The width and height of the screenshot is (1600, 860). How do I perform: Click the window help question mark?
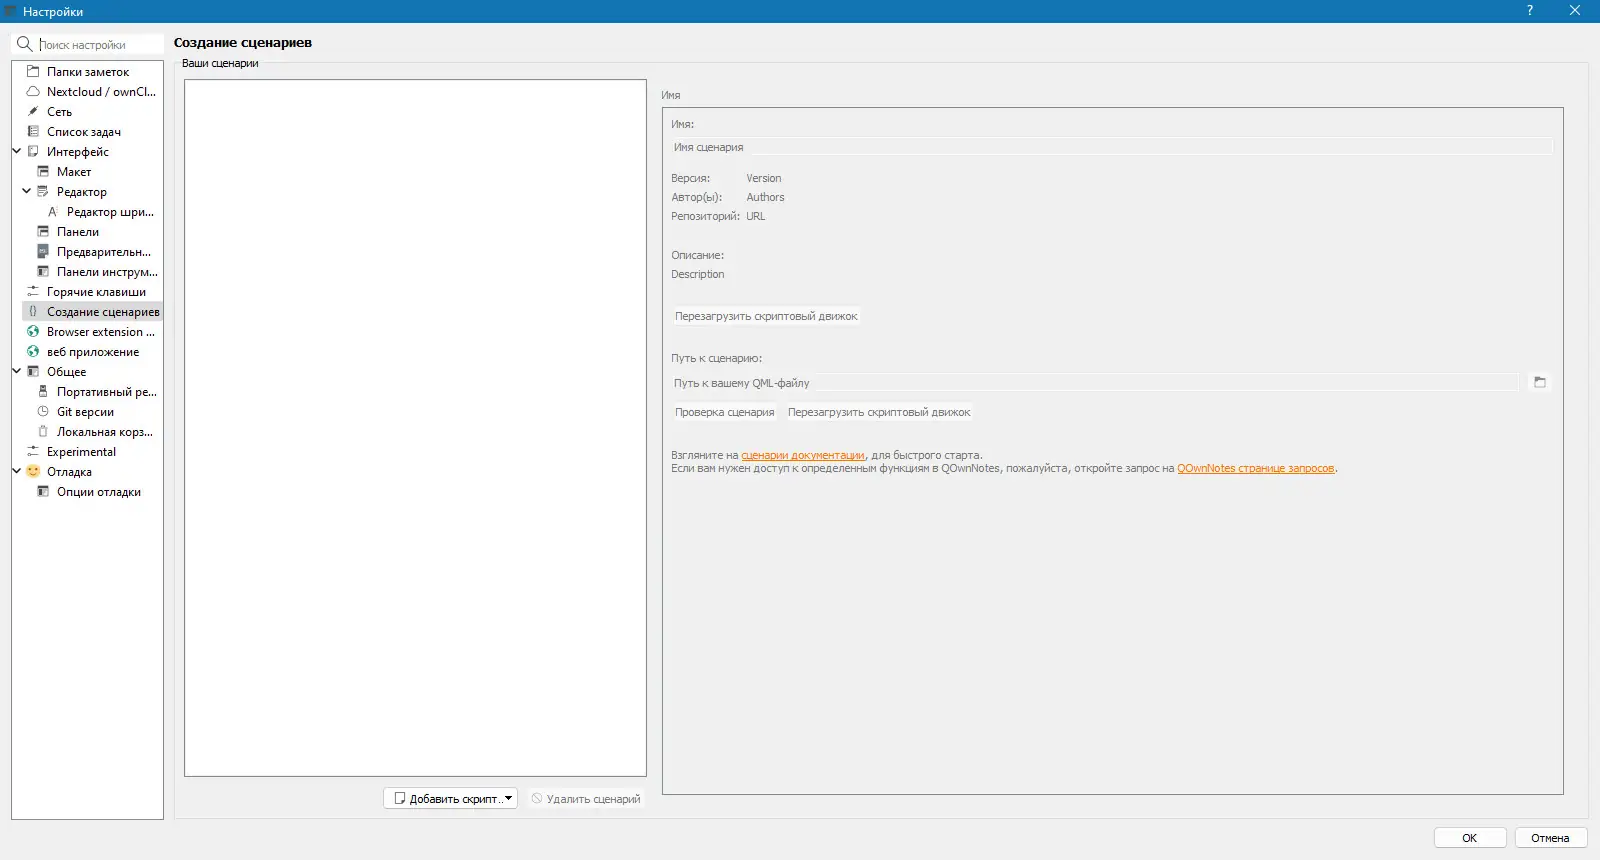coord(1530,11)
